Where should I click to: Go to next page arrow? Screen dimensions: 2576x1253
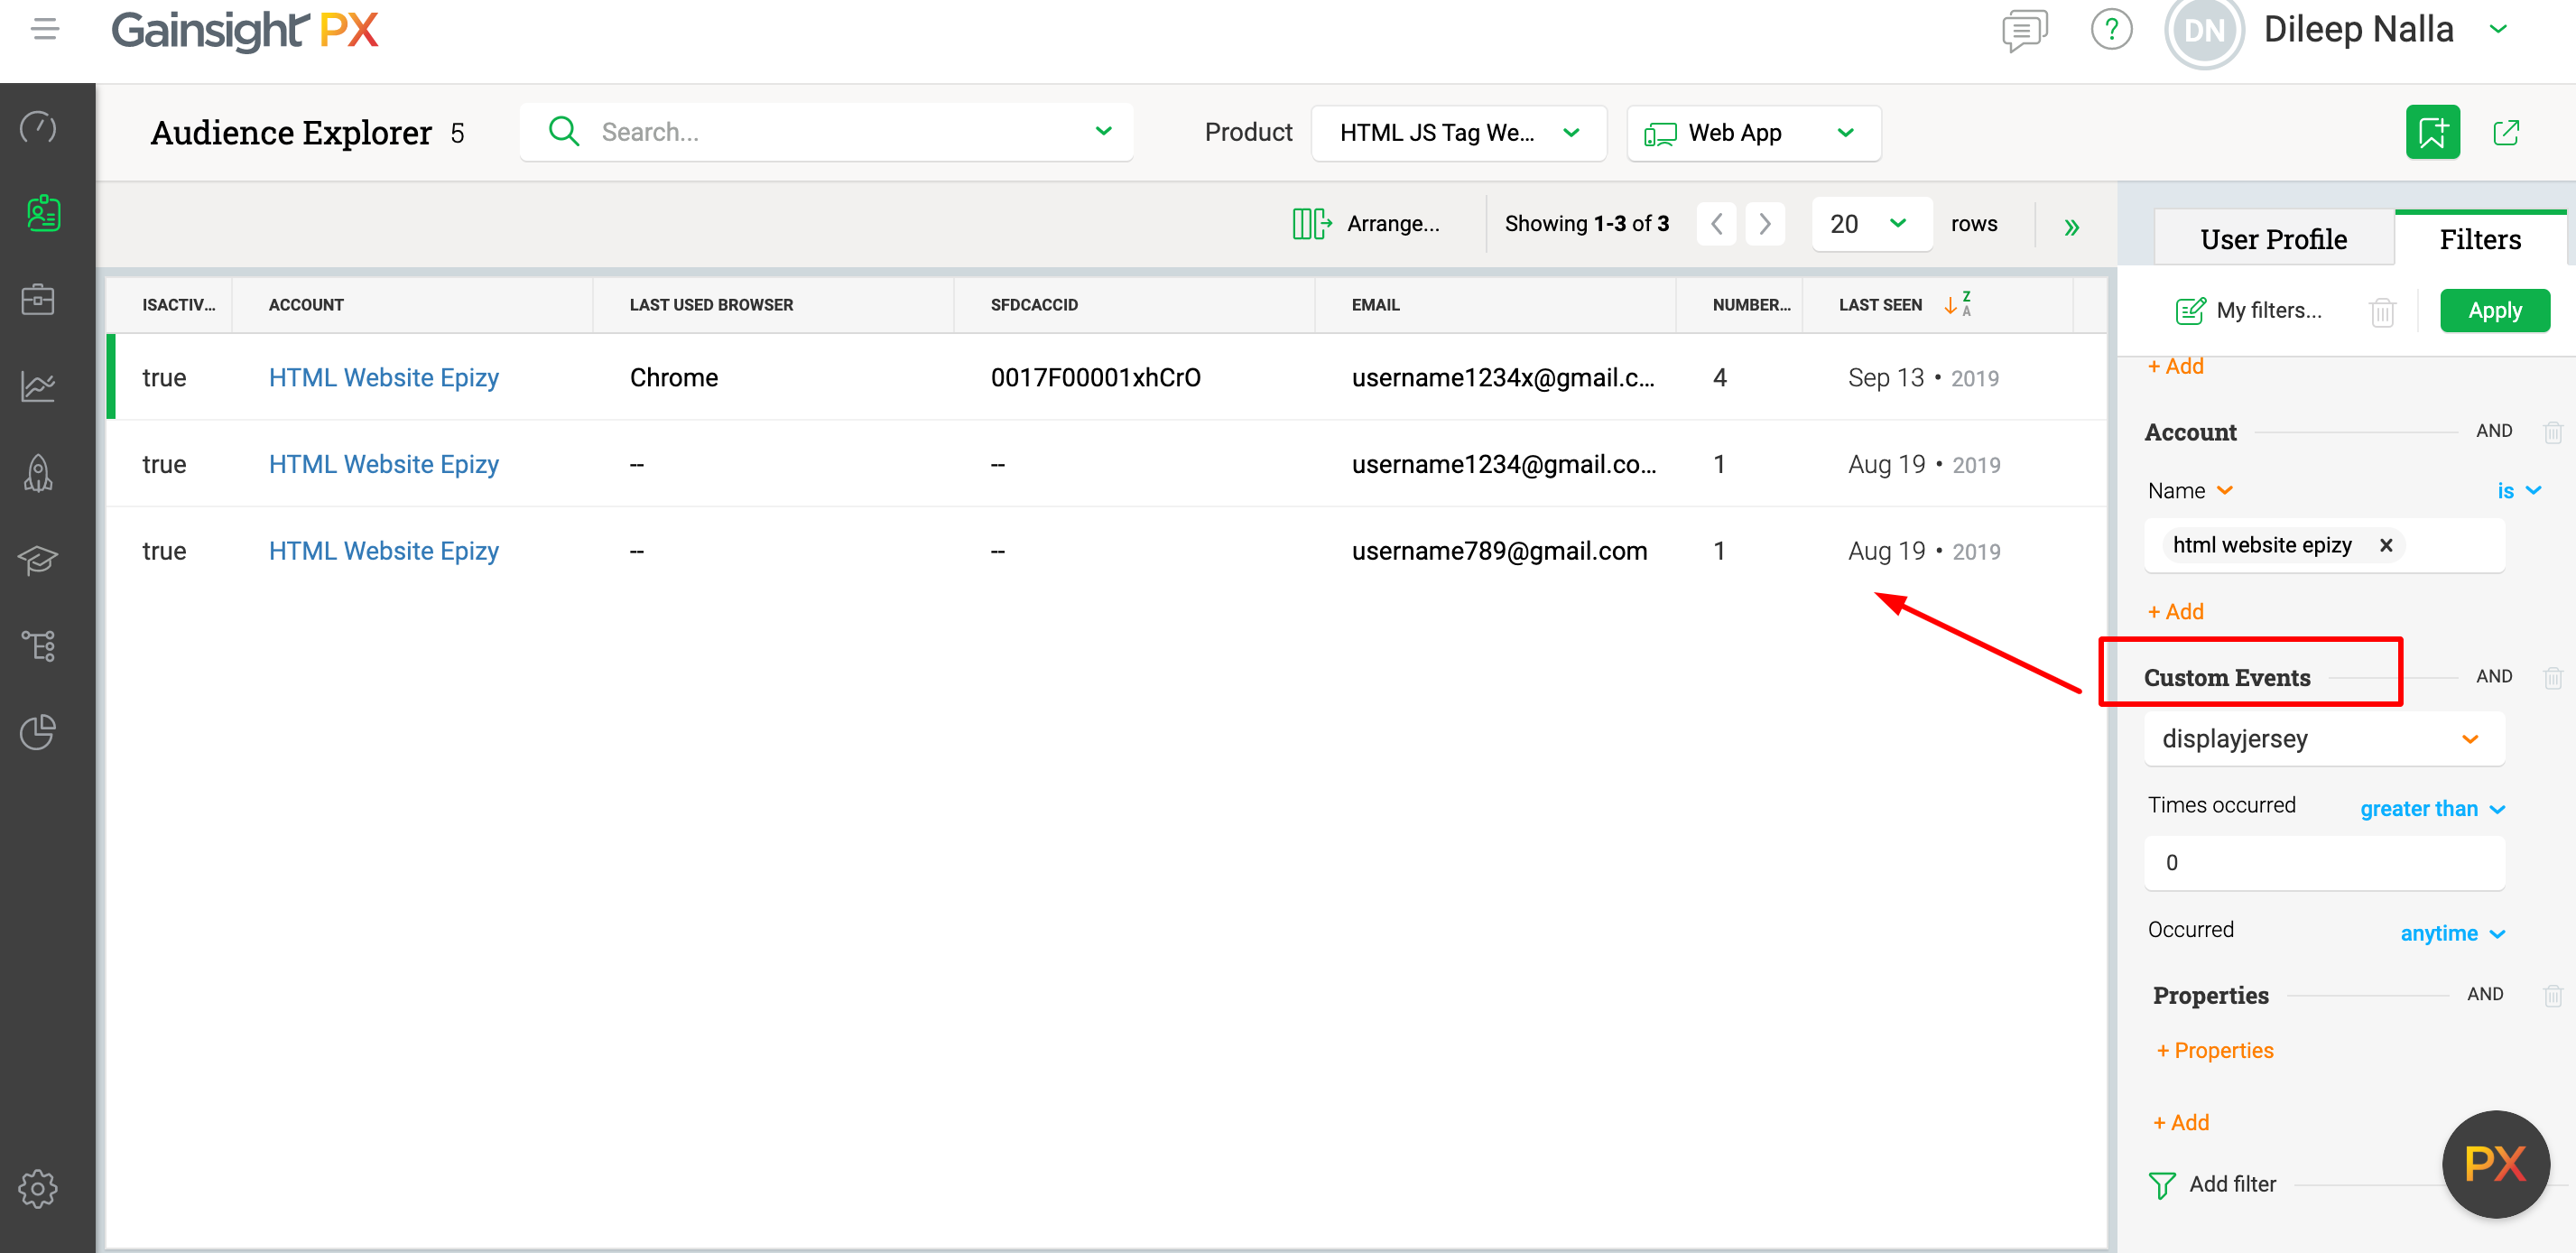click(x=1765, y=223)
